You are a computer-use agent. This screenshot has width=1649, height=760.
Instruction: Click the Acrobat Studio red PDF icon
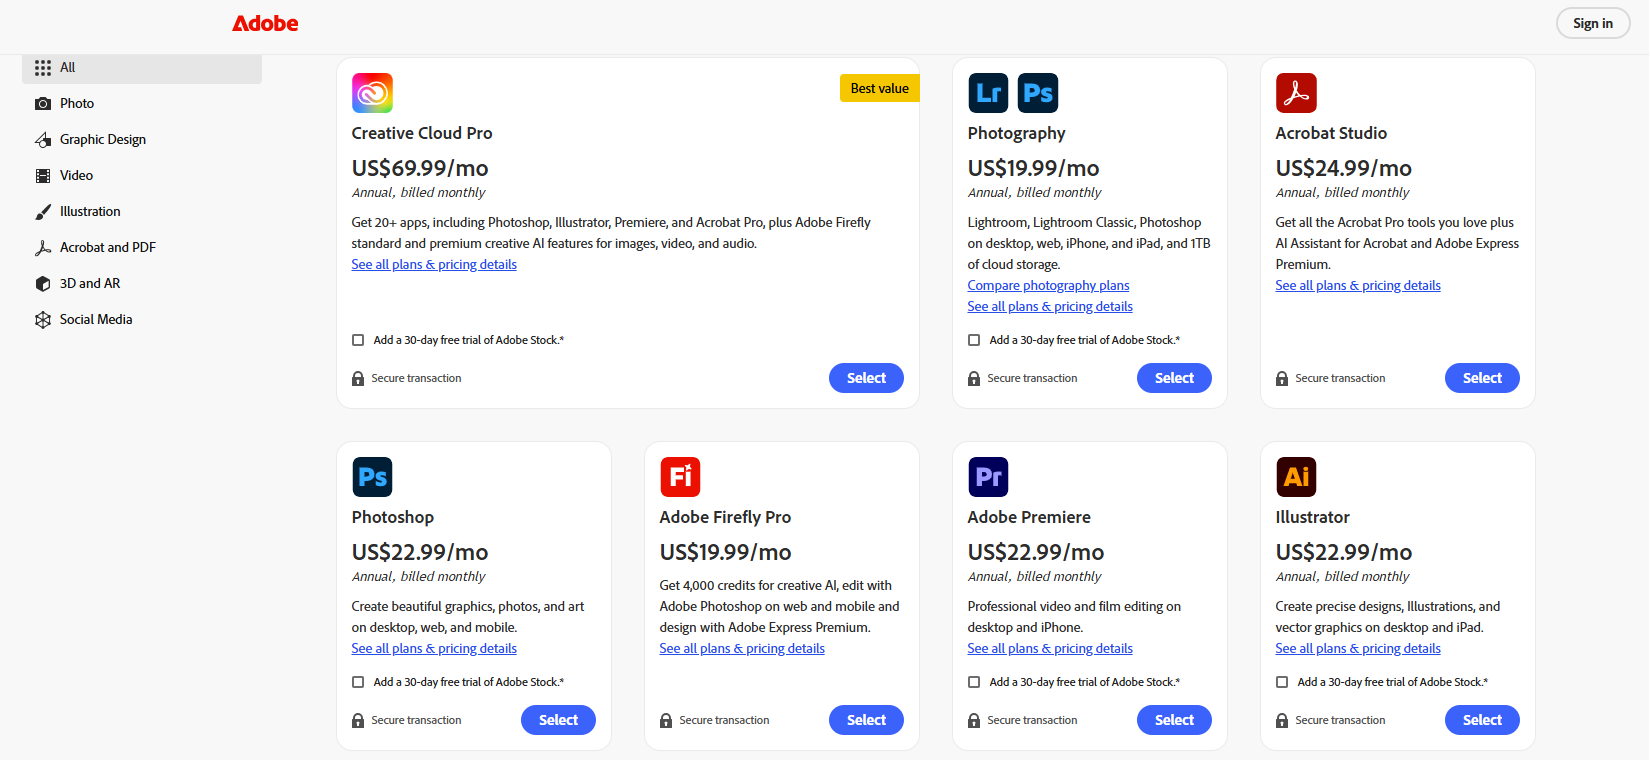click(1296, 93)
